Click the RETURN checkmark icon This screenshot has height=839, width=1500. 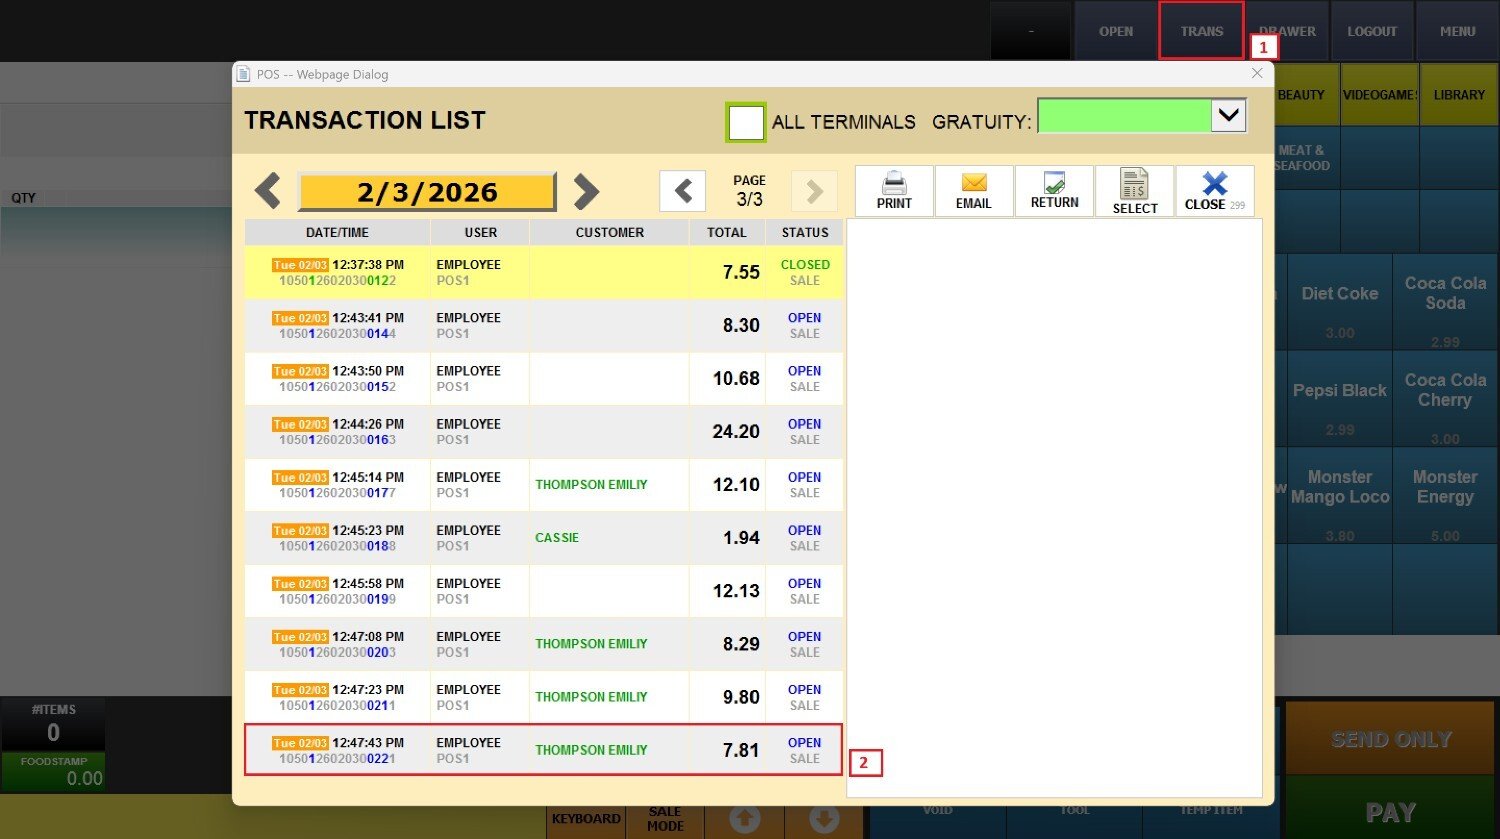1054,183
